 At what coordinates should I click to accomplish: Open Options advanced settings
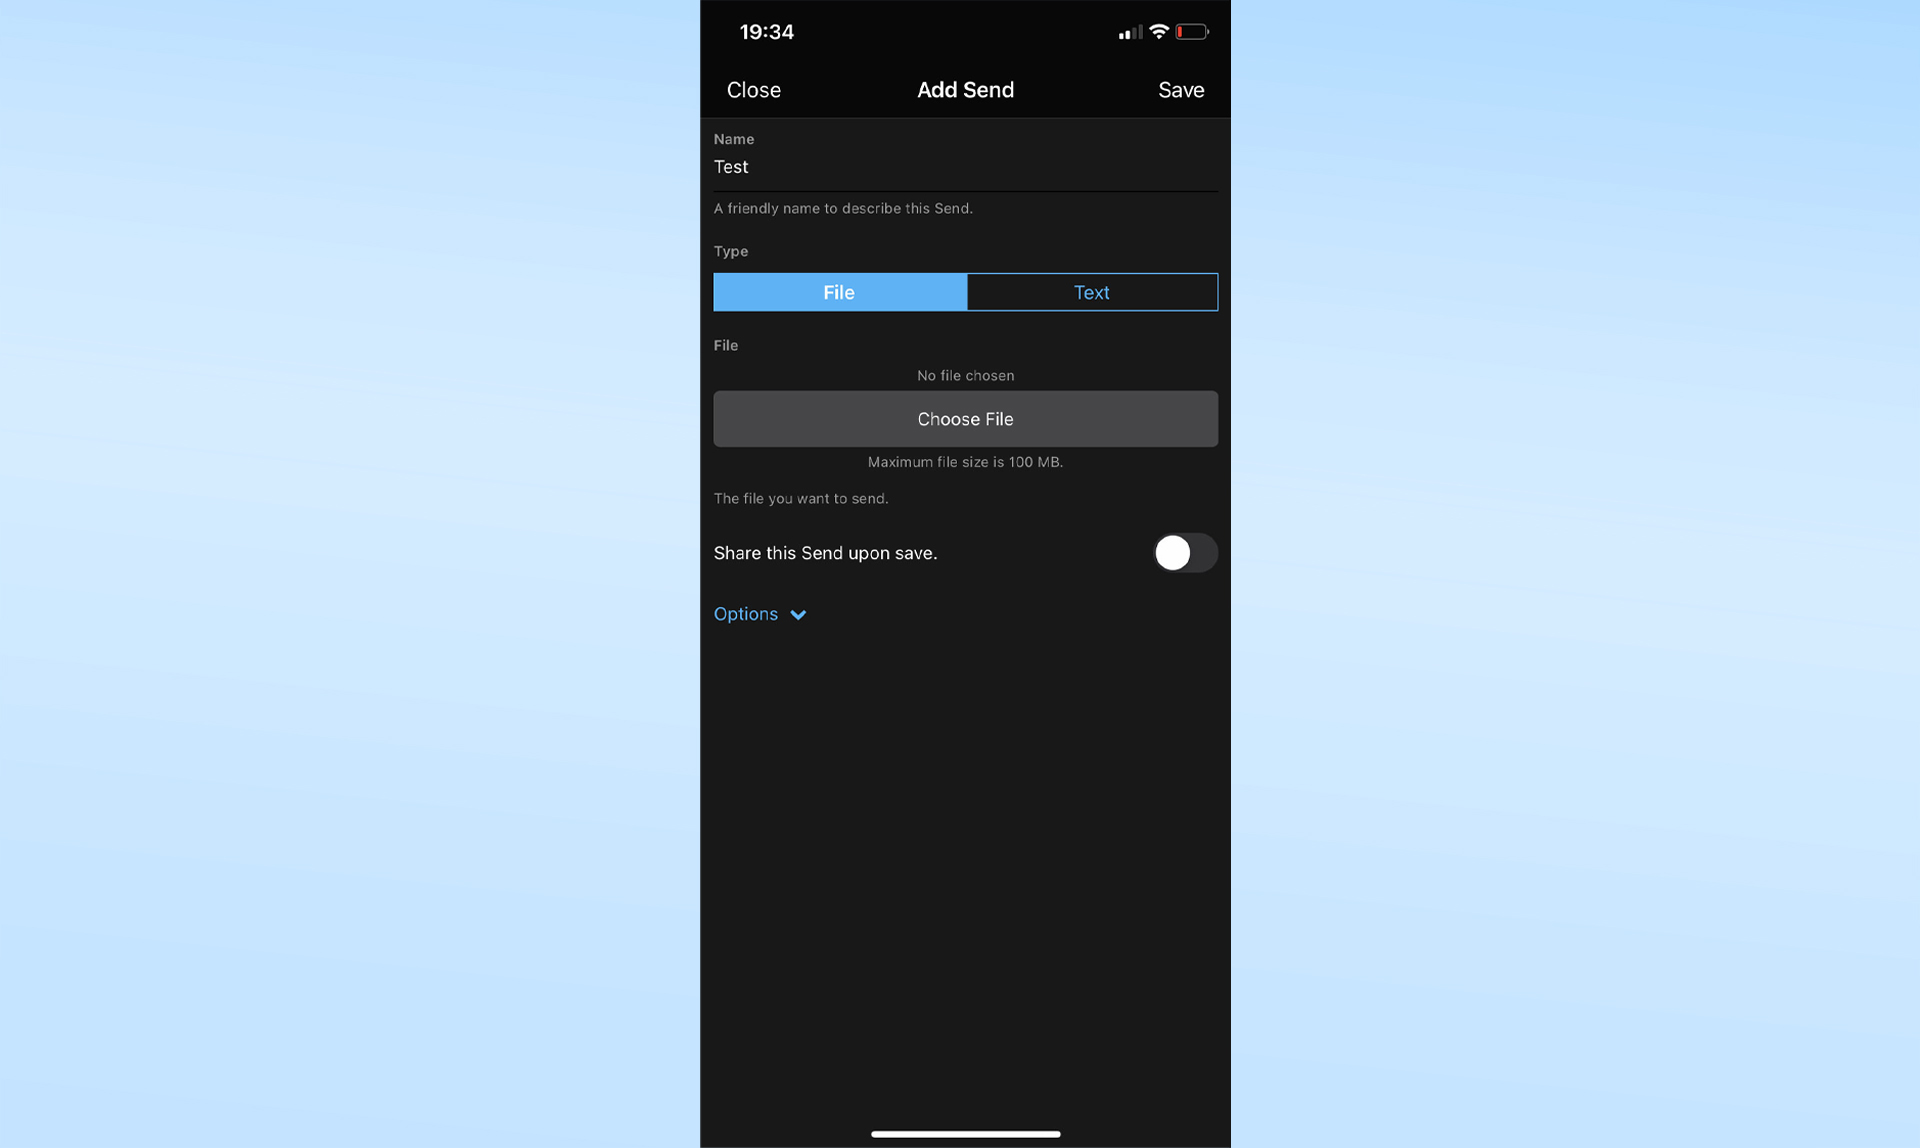pos(760,612)
